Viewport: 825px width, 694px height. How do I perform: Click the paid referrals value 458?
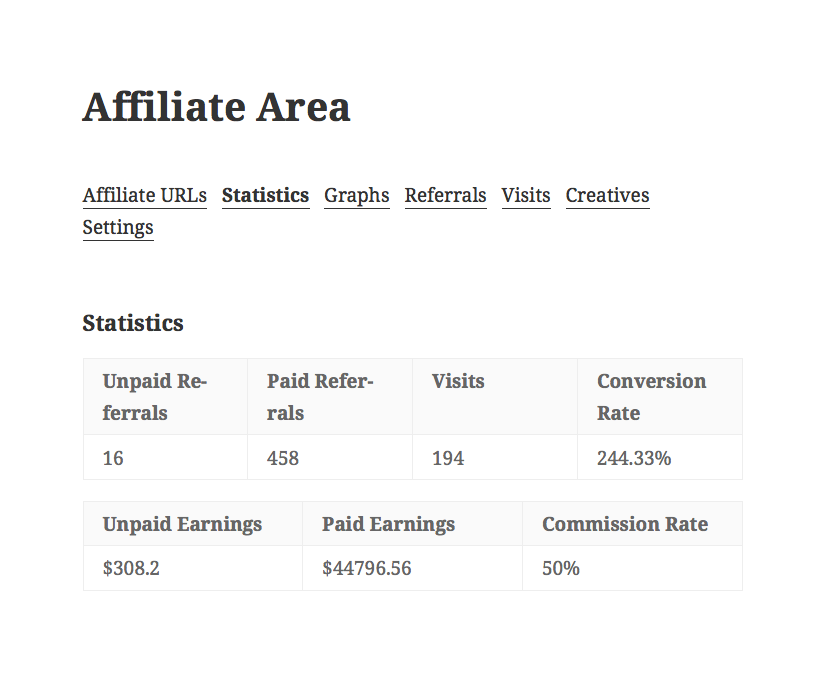pos(283,458)
